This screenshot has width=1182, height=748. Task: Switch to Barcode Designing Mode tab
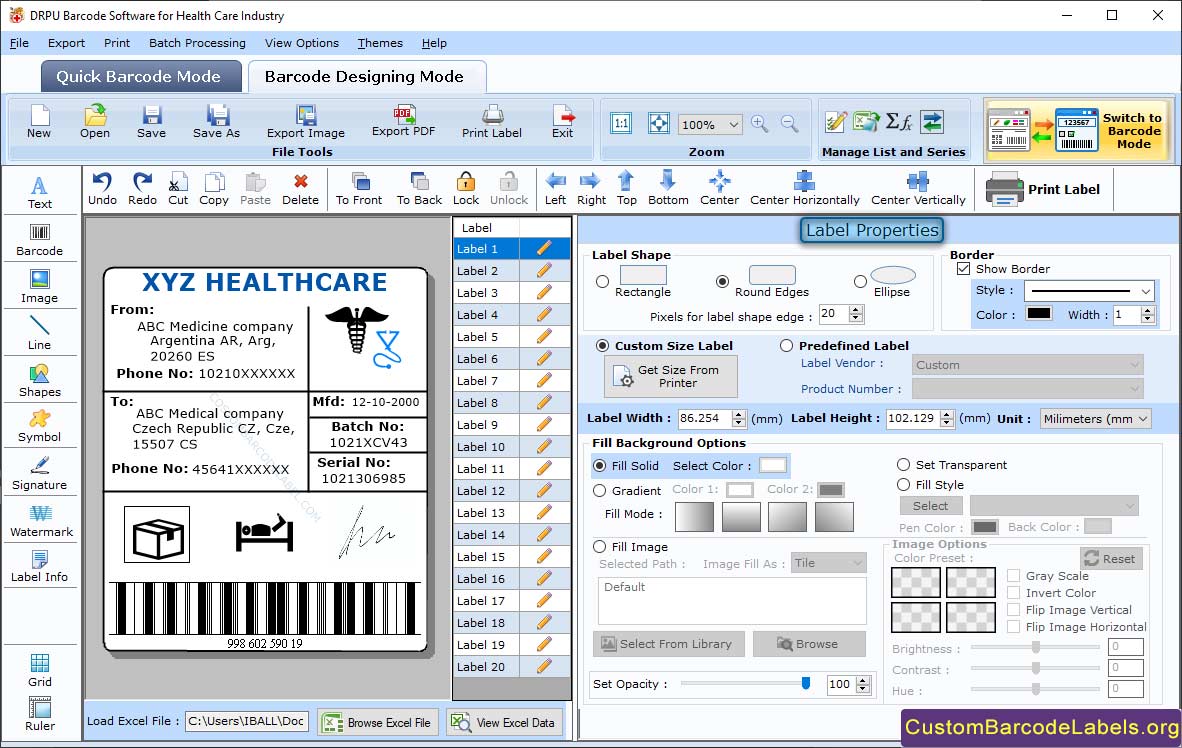(x=366, y=77)
